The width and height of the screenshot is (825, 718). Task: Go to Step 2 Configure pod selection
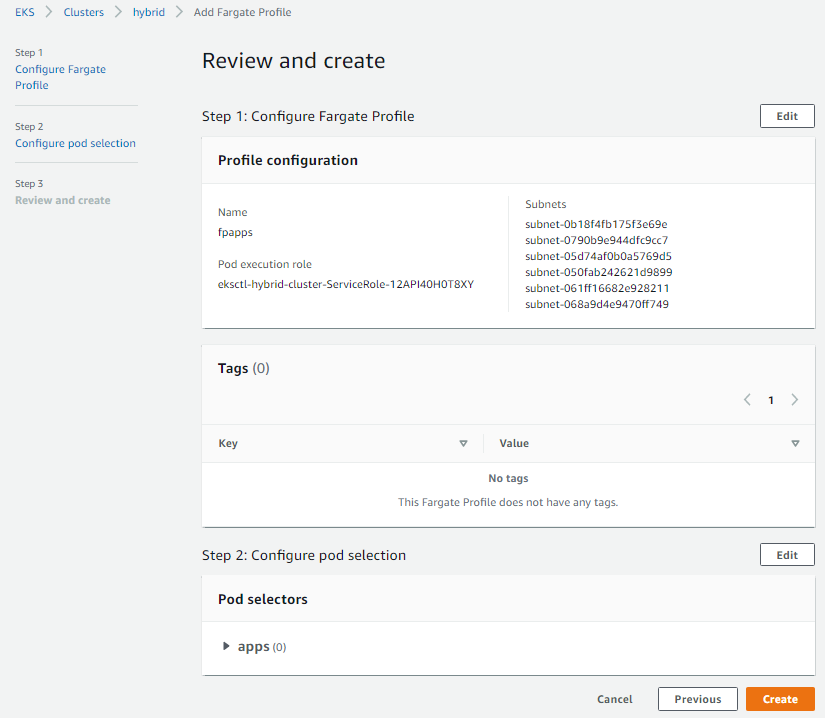tap(75, 143)
